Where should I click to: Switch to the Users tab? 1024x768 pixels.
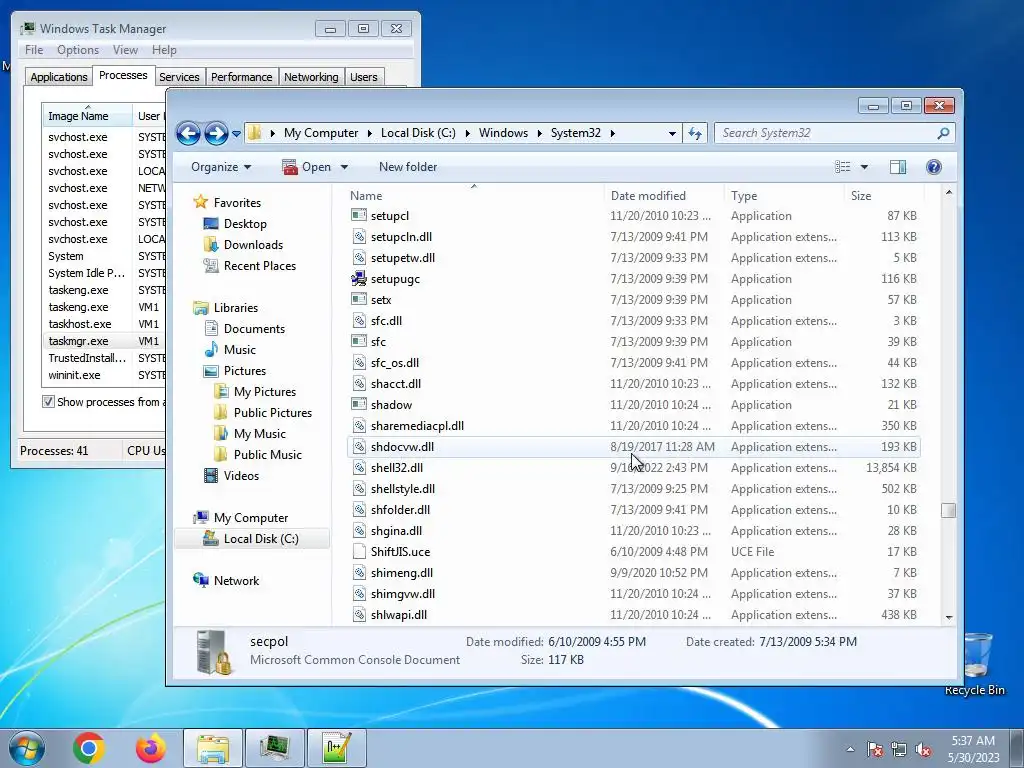364,77
